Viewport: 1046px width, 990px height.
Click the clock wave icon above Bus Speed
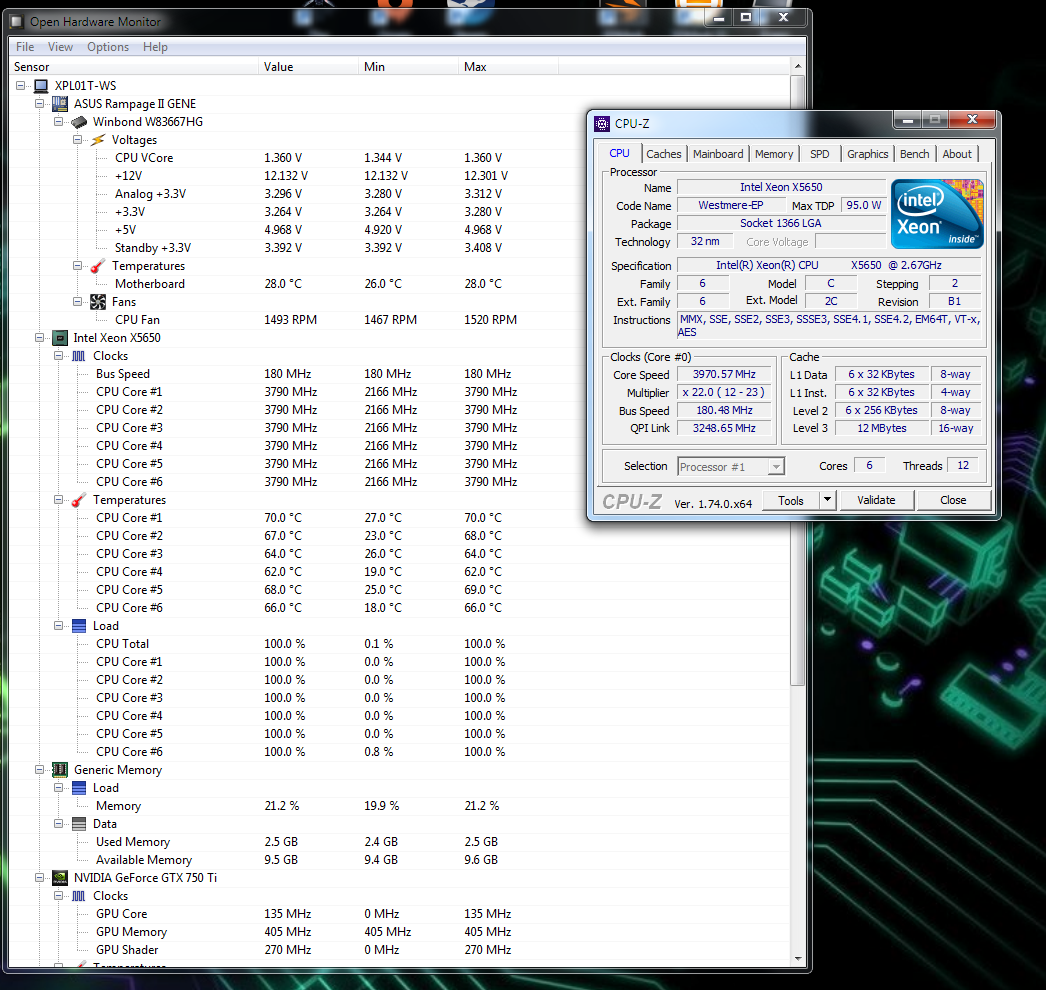pos(79,356)
